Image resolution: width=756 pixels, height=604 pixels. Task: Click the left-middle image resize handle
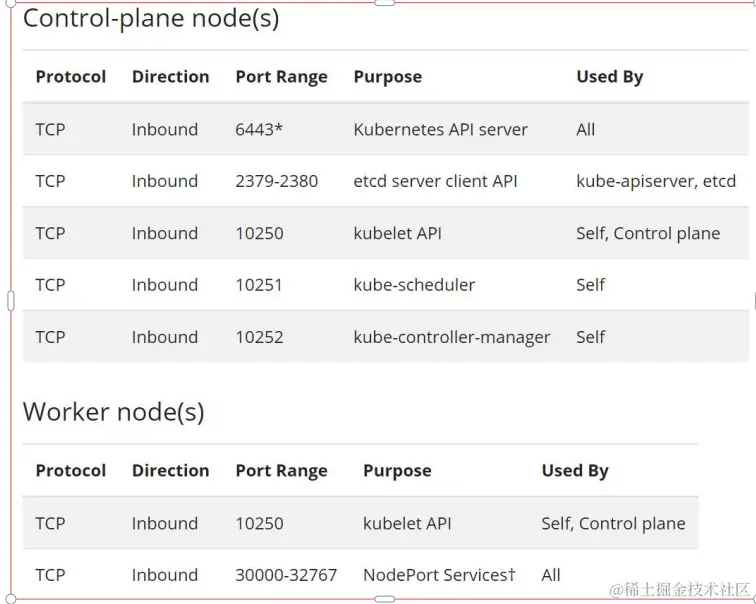11,300
